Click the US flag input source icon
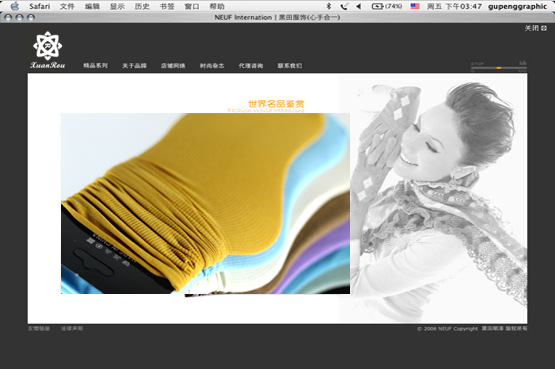The width and height of the screenshot is (555, 369). [x=415, y=6]
